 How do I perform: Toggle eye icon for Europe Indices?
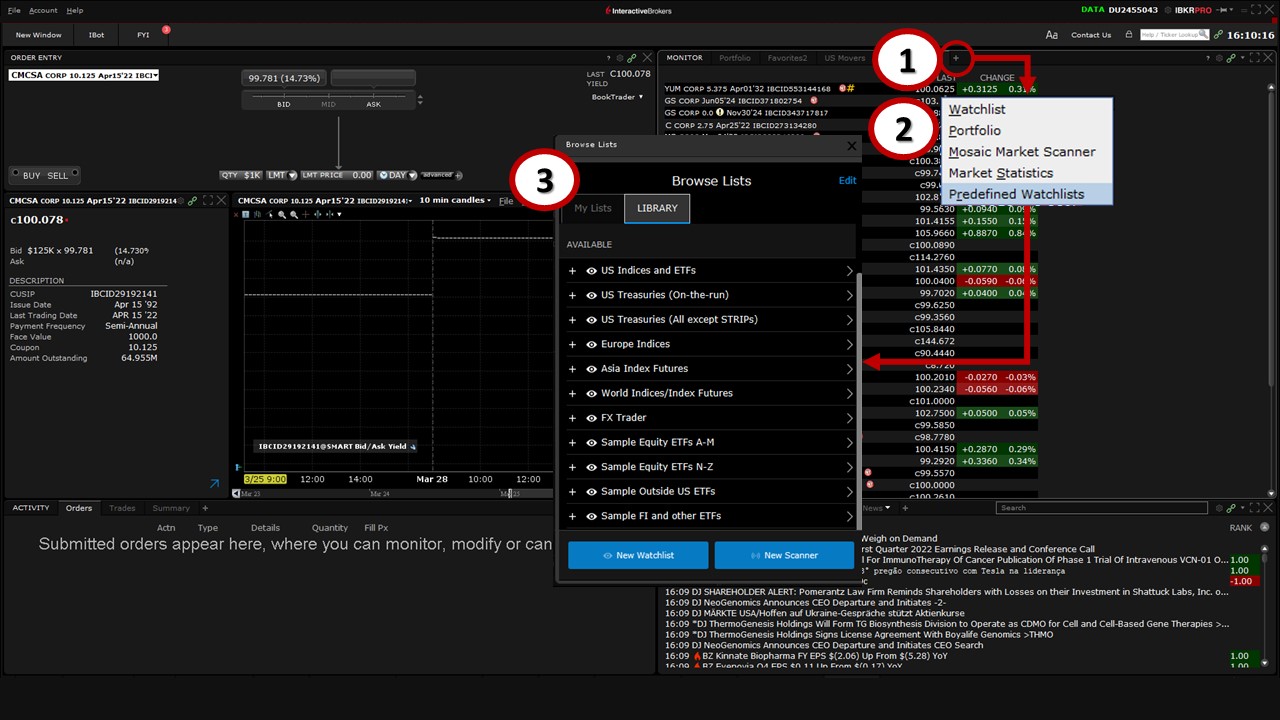click(x=592, y=345)
